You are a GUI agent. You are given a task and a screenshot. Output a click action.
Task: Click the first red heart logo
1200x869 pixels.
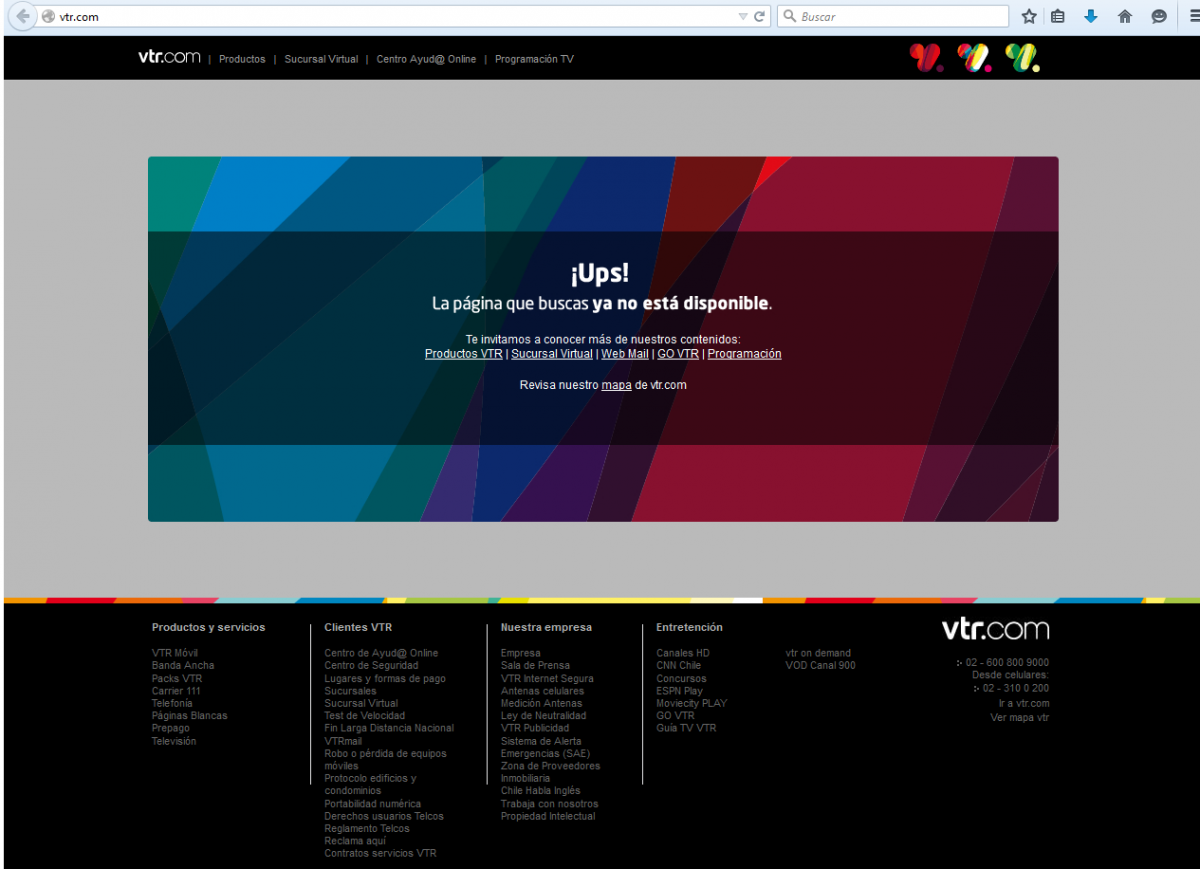click(926, 58)
